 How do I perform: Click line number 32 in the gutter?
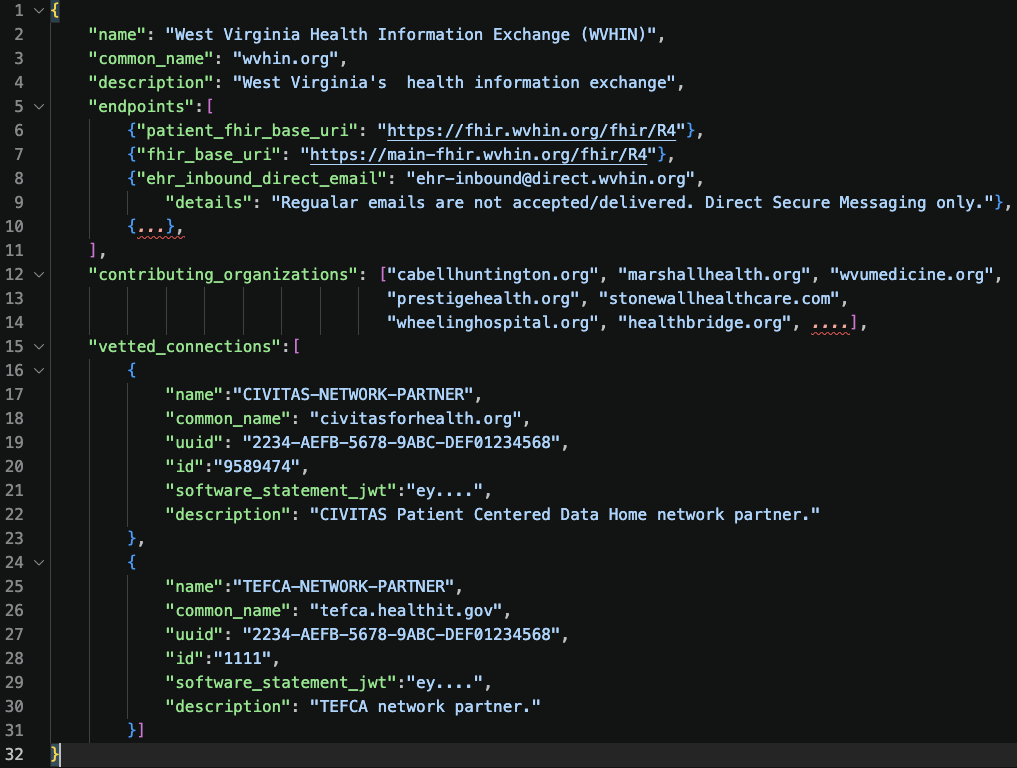click(14, 754)
